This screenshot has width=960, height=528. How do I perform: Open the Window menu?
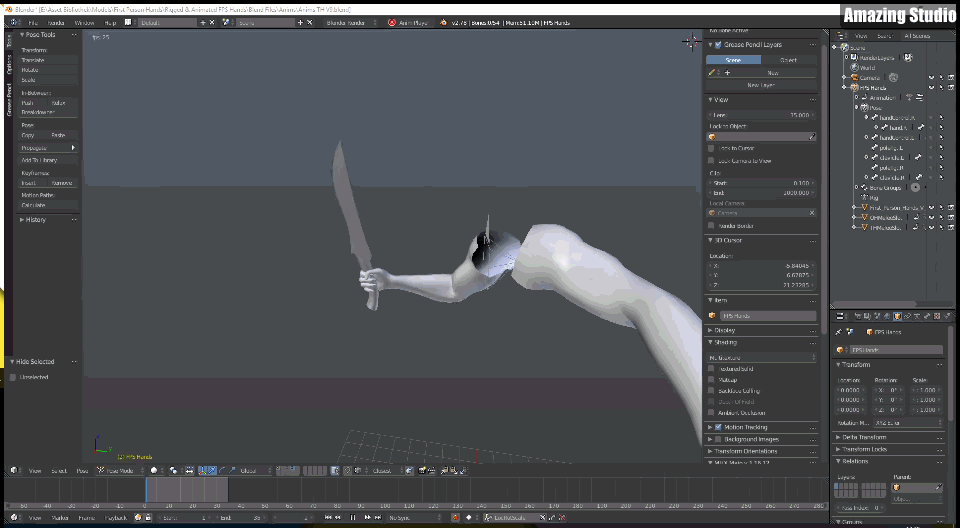point(85,21)
